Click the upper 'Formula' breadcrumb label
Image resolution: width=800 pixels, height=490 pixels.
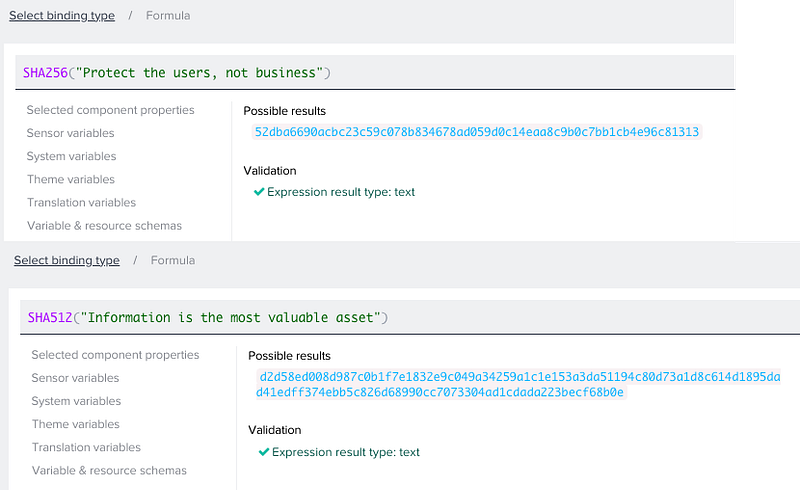point(167,16)
